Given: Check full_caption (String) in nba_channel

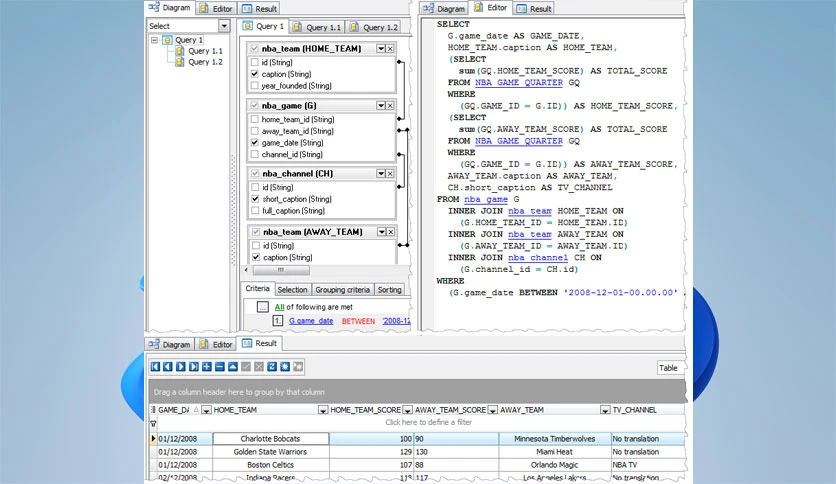Looking at the screenshot, I should point(255,211).
